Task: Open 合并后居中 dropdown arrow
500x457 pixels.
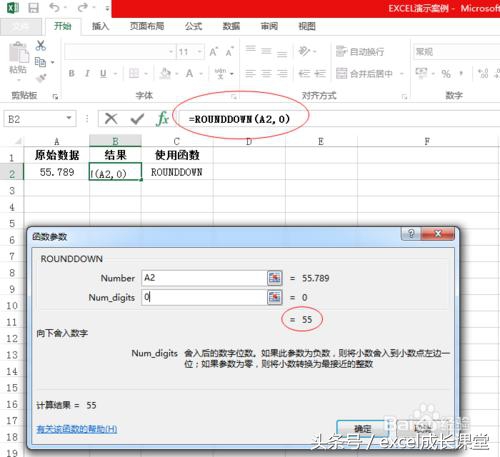Action: point(402,73)
